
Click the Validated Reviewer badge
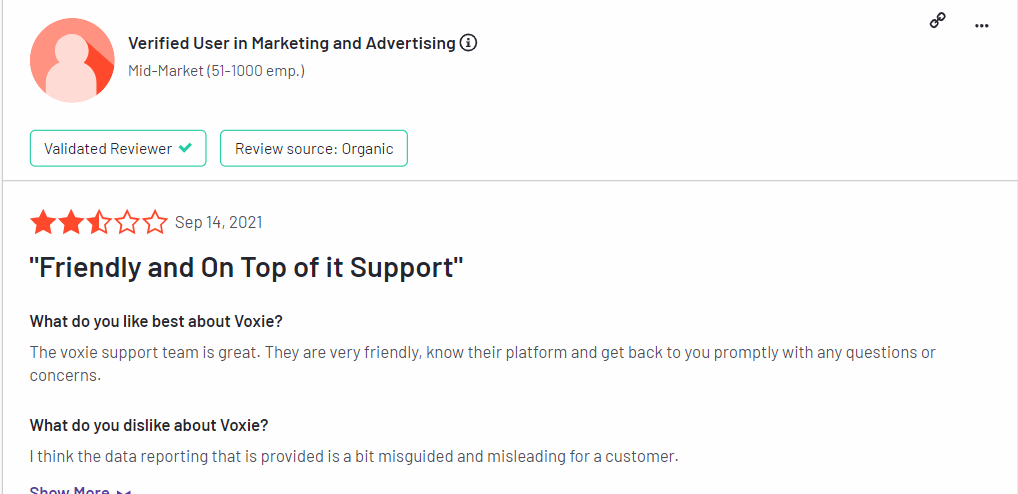(x=118, y=149)
